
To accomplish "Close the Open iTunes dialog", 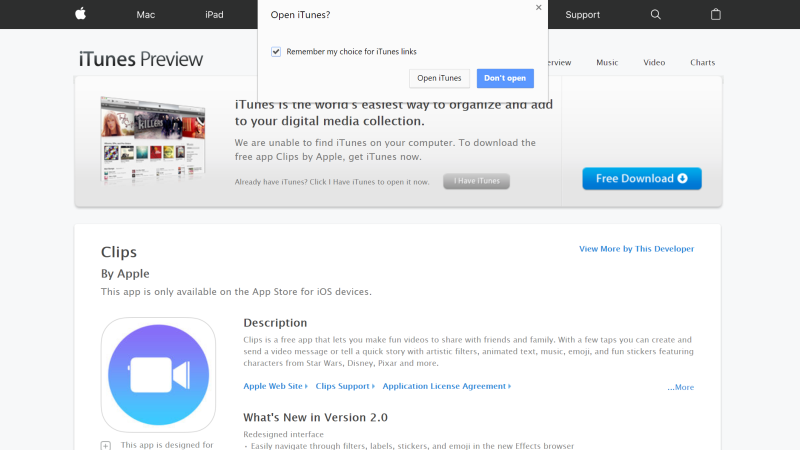I will (538, 7).
